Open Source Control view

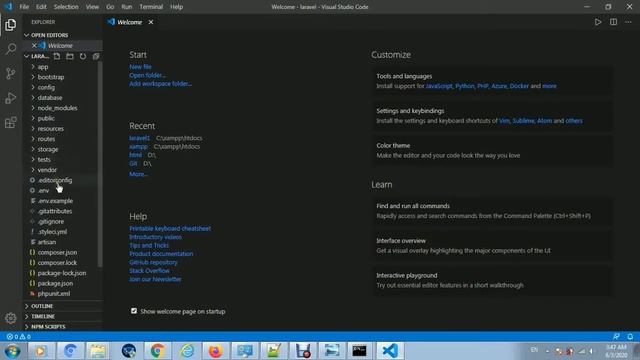coord(11,73)
